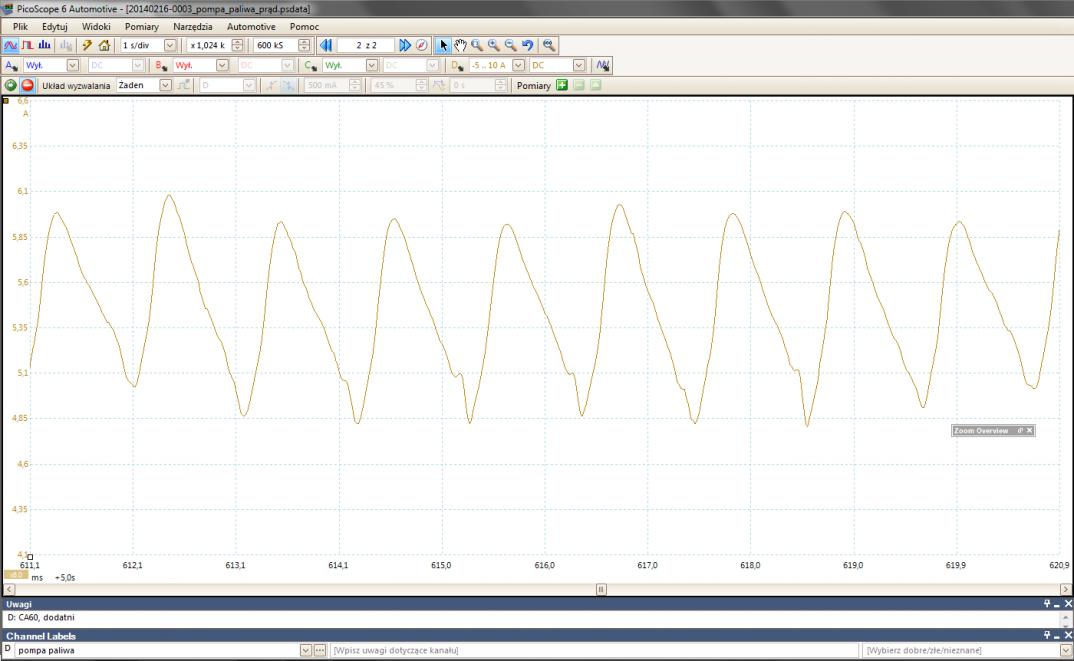Pin the Uwagi notes panel
The image size is (1074, 661).
[1049, 604]
